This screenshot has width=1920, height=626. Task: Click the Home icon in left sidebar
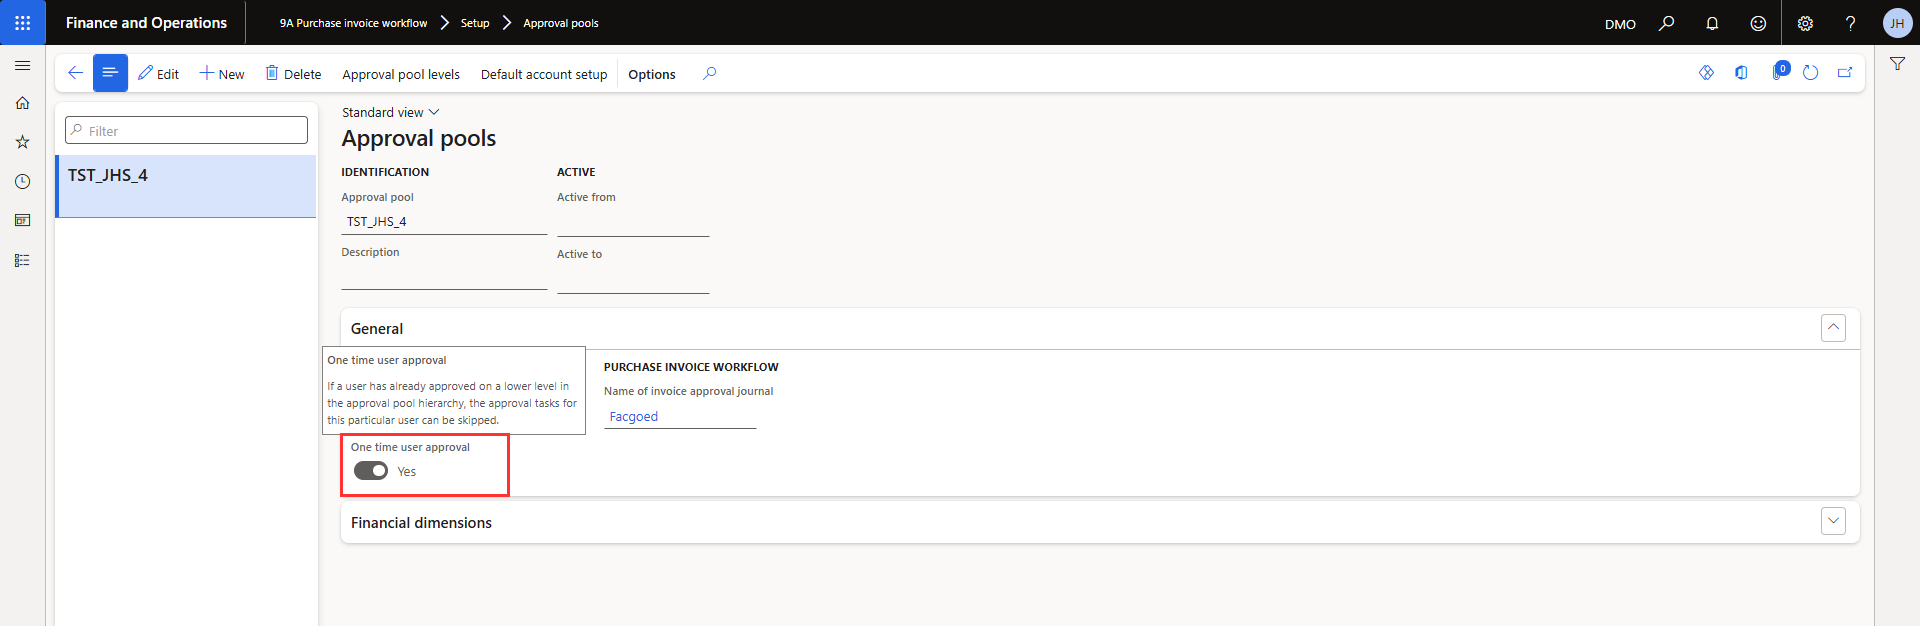[22, 103]
